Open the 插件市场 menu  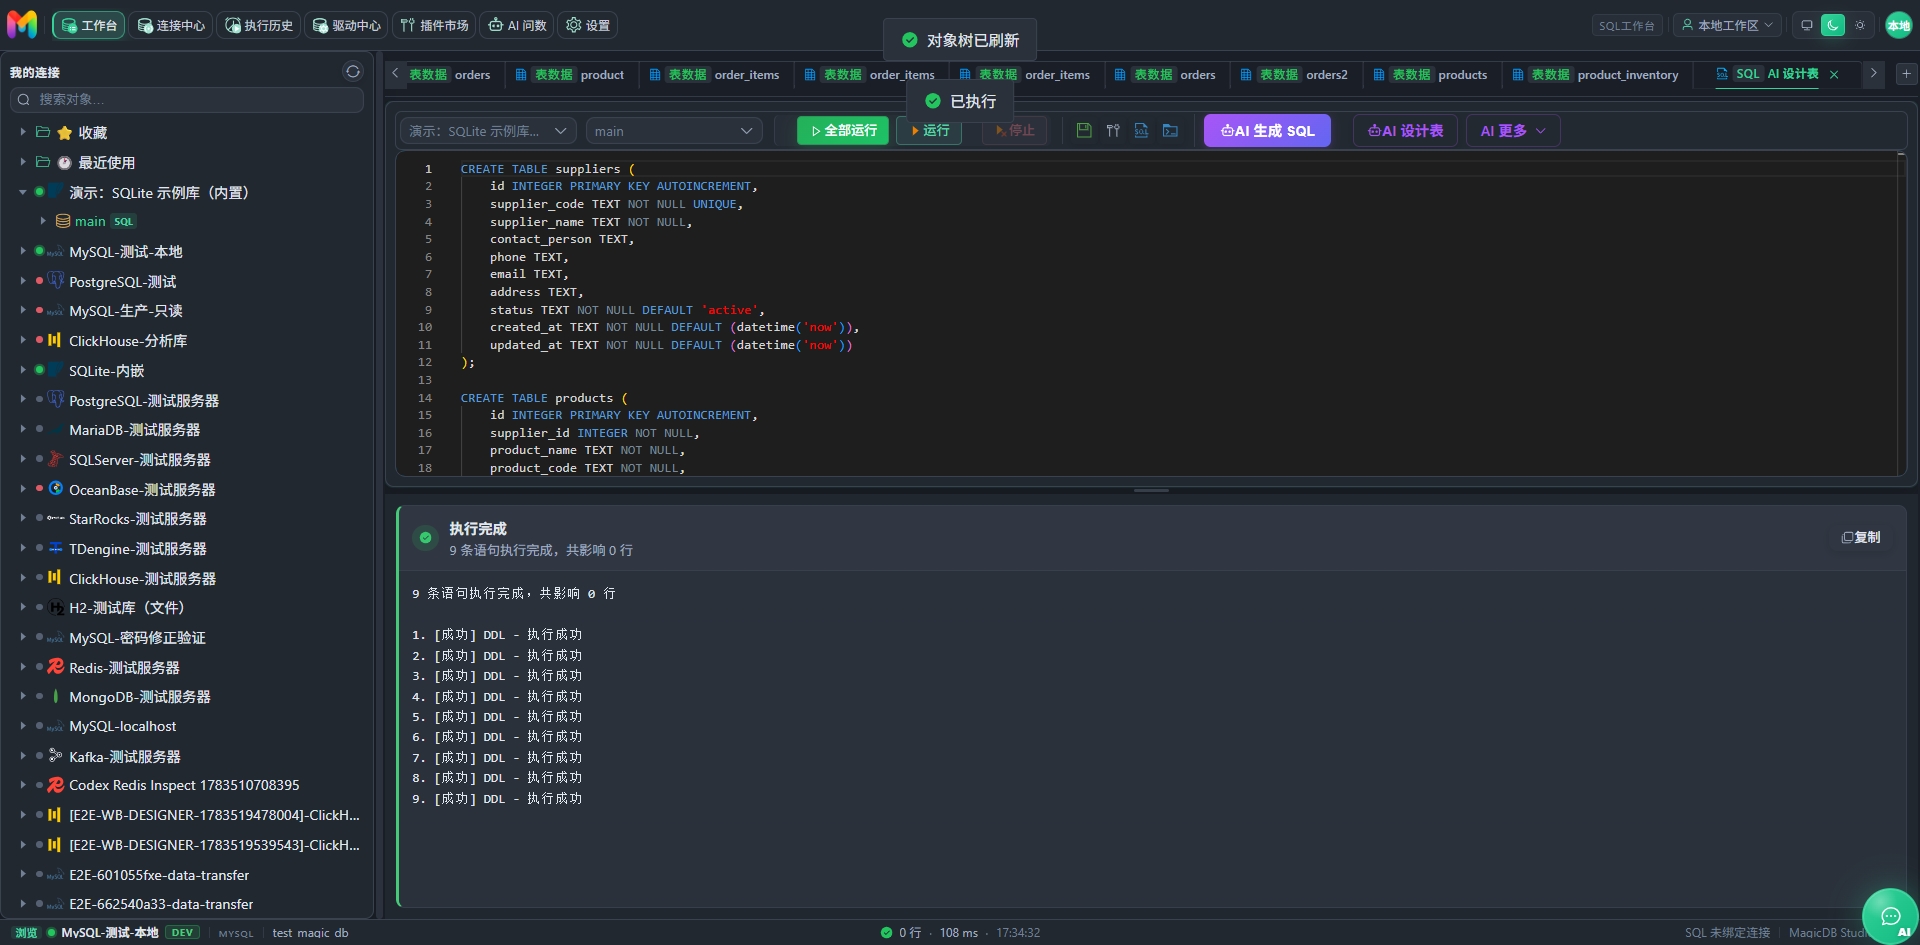(x=434, y=25)
